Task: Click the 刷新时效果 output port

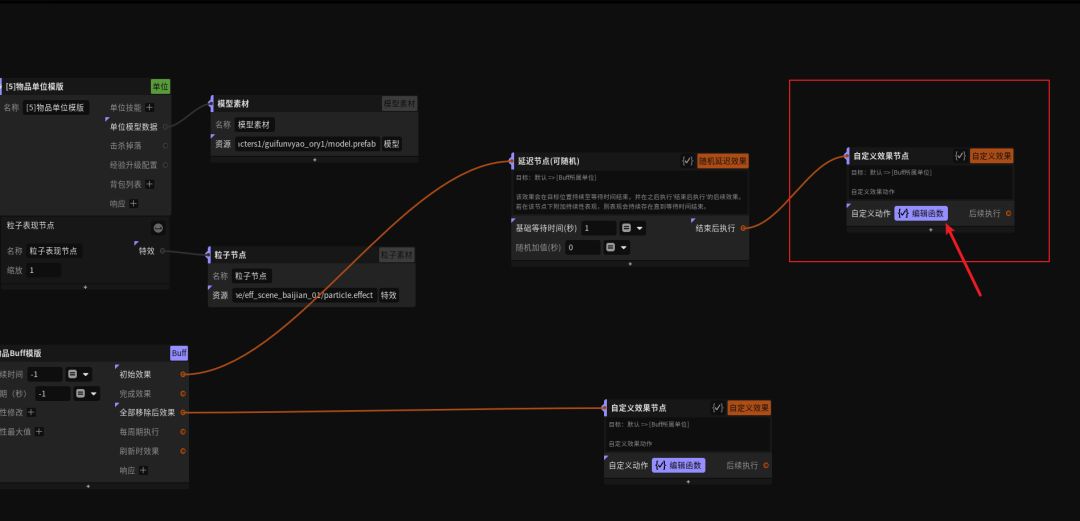Action: point(183,451)
